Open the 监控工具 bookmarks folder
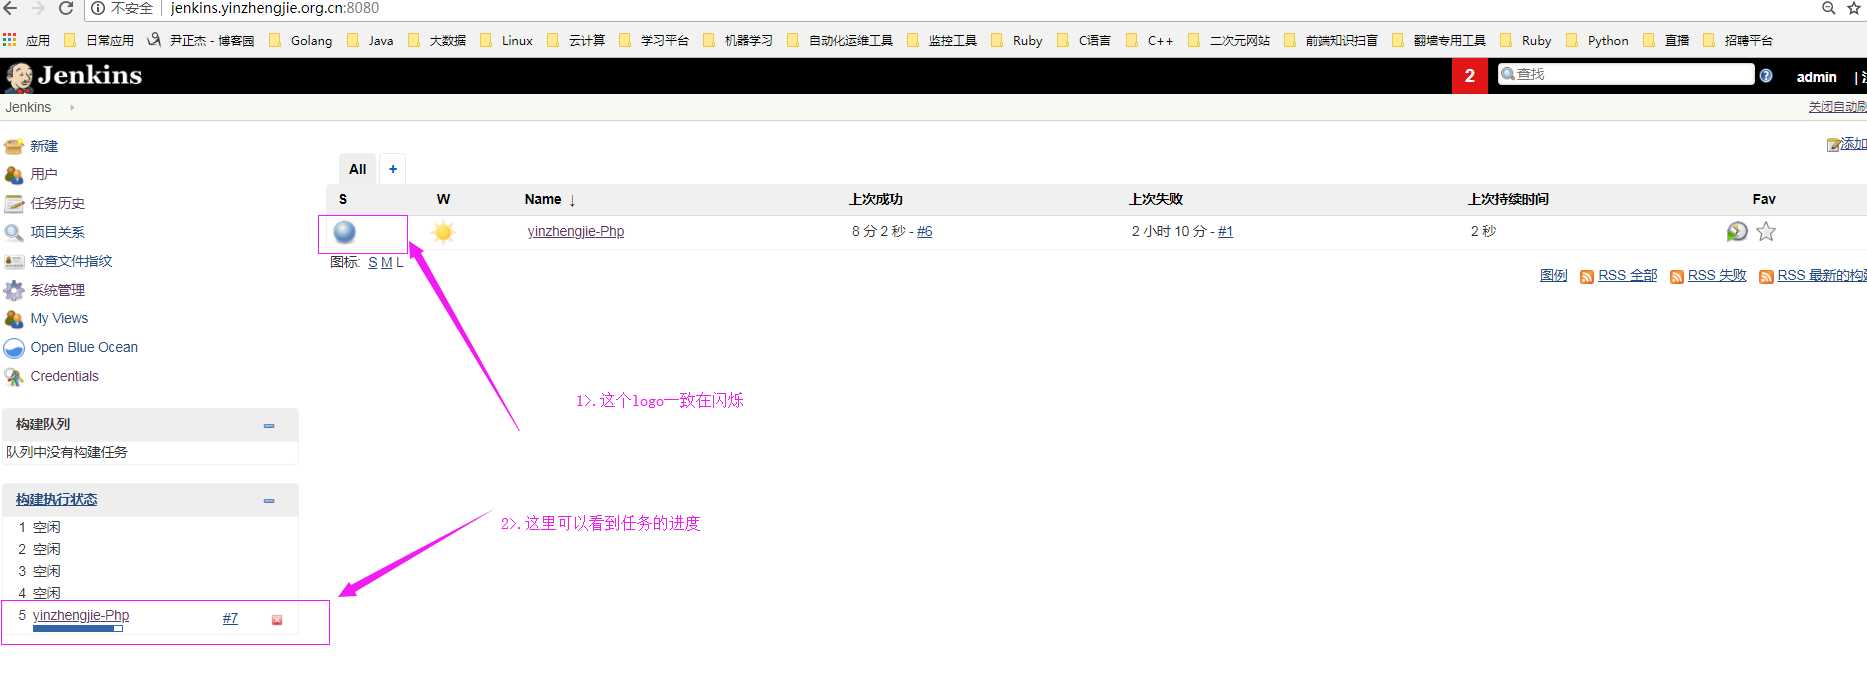This screenshot has height=676, width=1867. 942,41
